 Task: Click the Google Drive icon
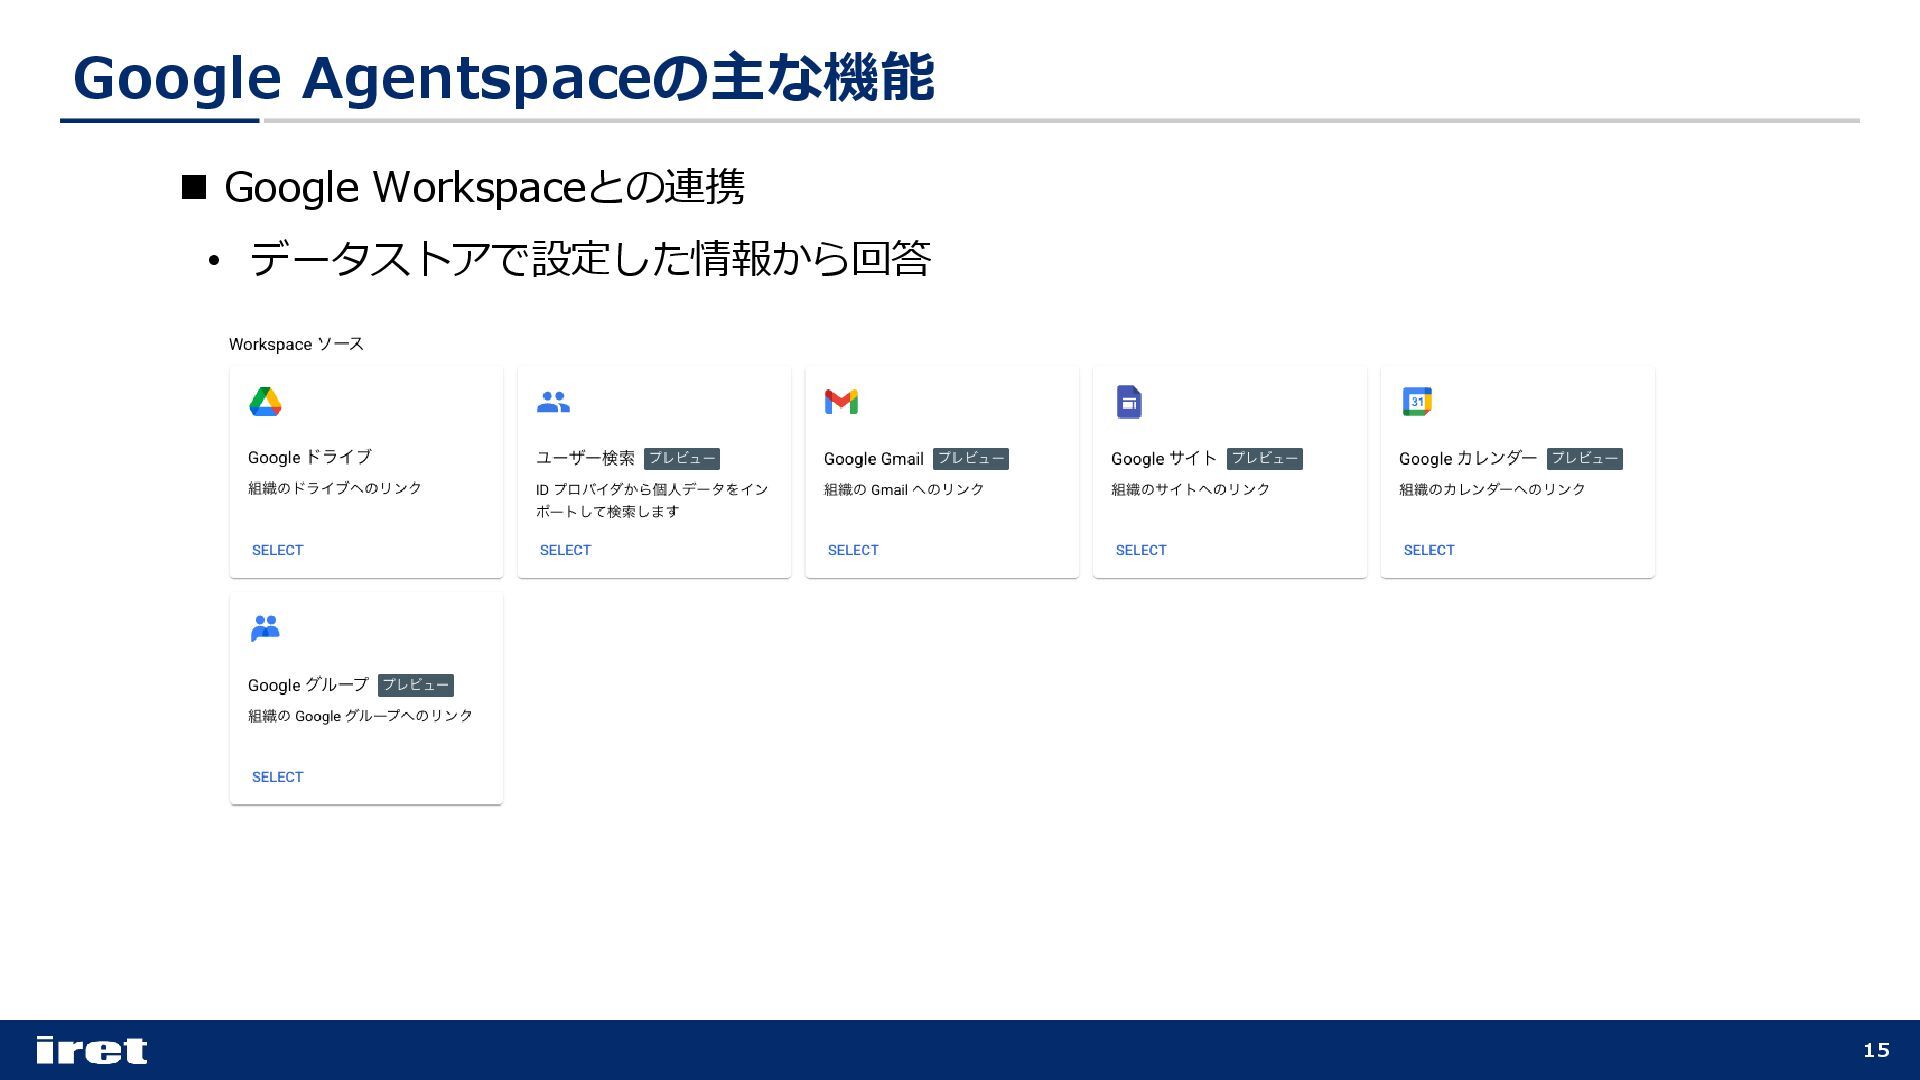(265, 402)
